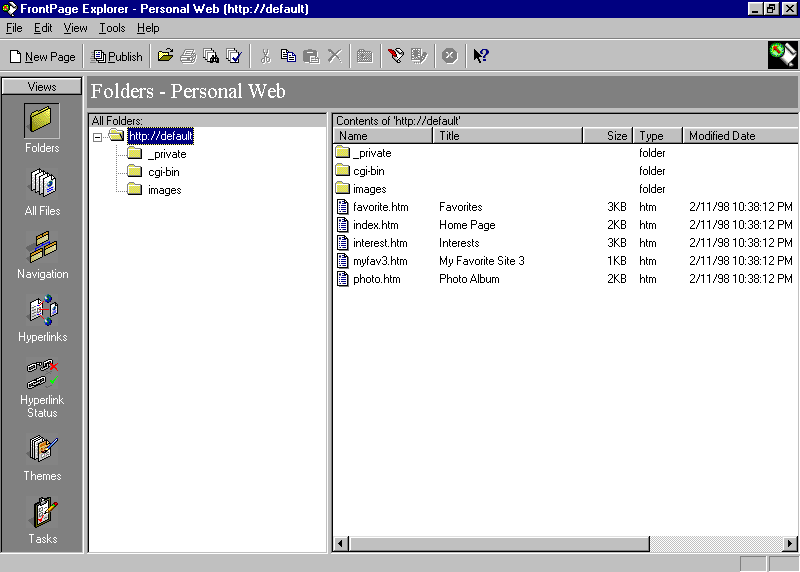Click 'Interests' title cell

(x=459, y=243)
